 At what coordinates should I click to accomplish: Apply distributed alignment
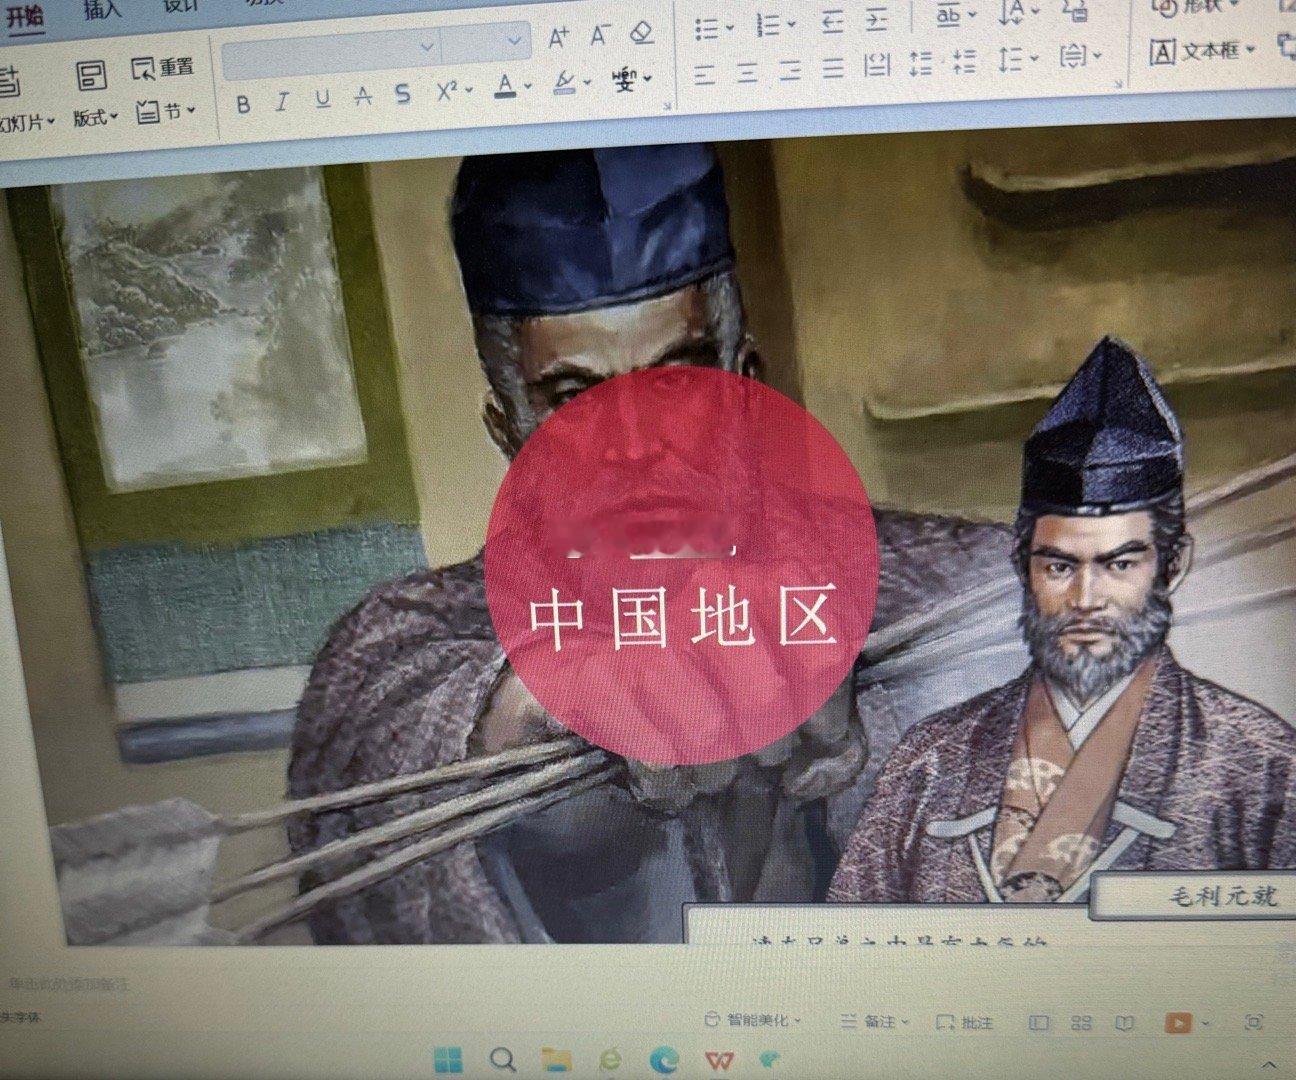pyautogui.click(x=877, y=66)
